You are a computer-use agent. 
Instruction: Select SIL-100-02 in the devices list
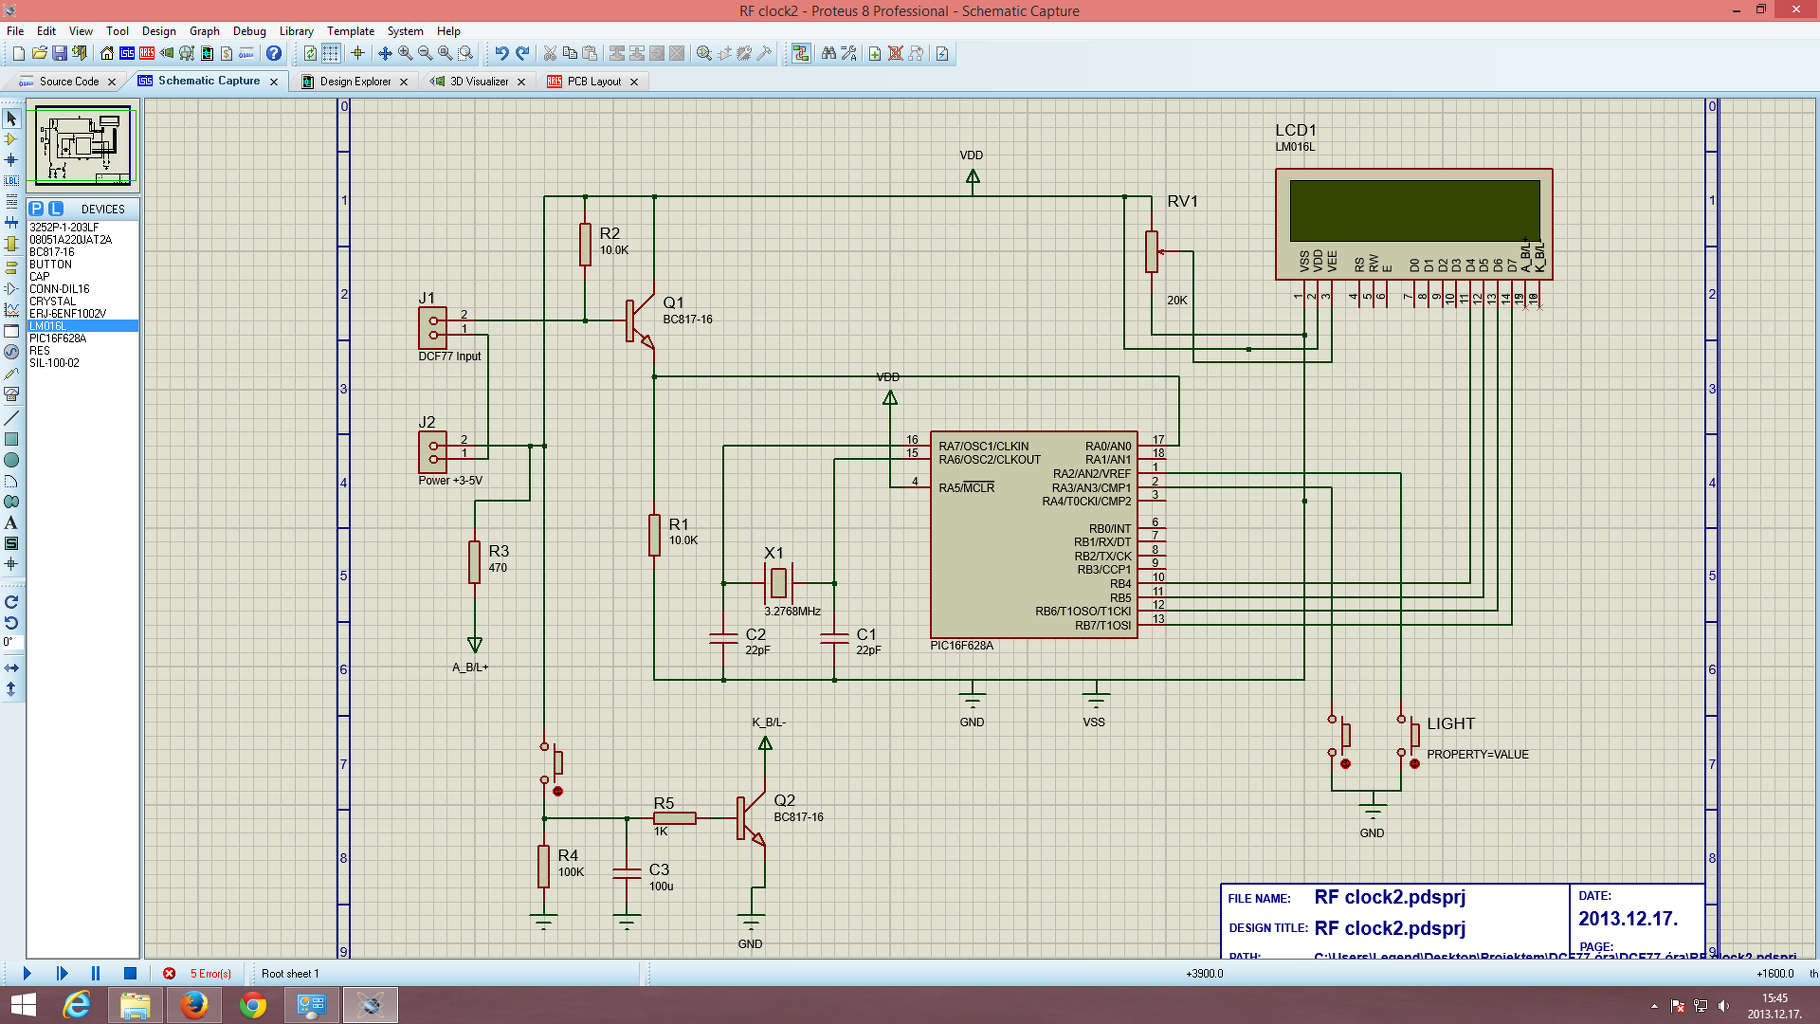pos(82,363)
